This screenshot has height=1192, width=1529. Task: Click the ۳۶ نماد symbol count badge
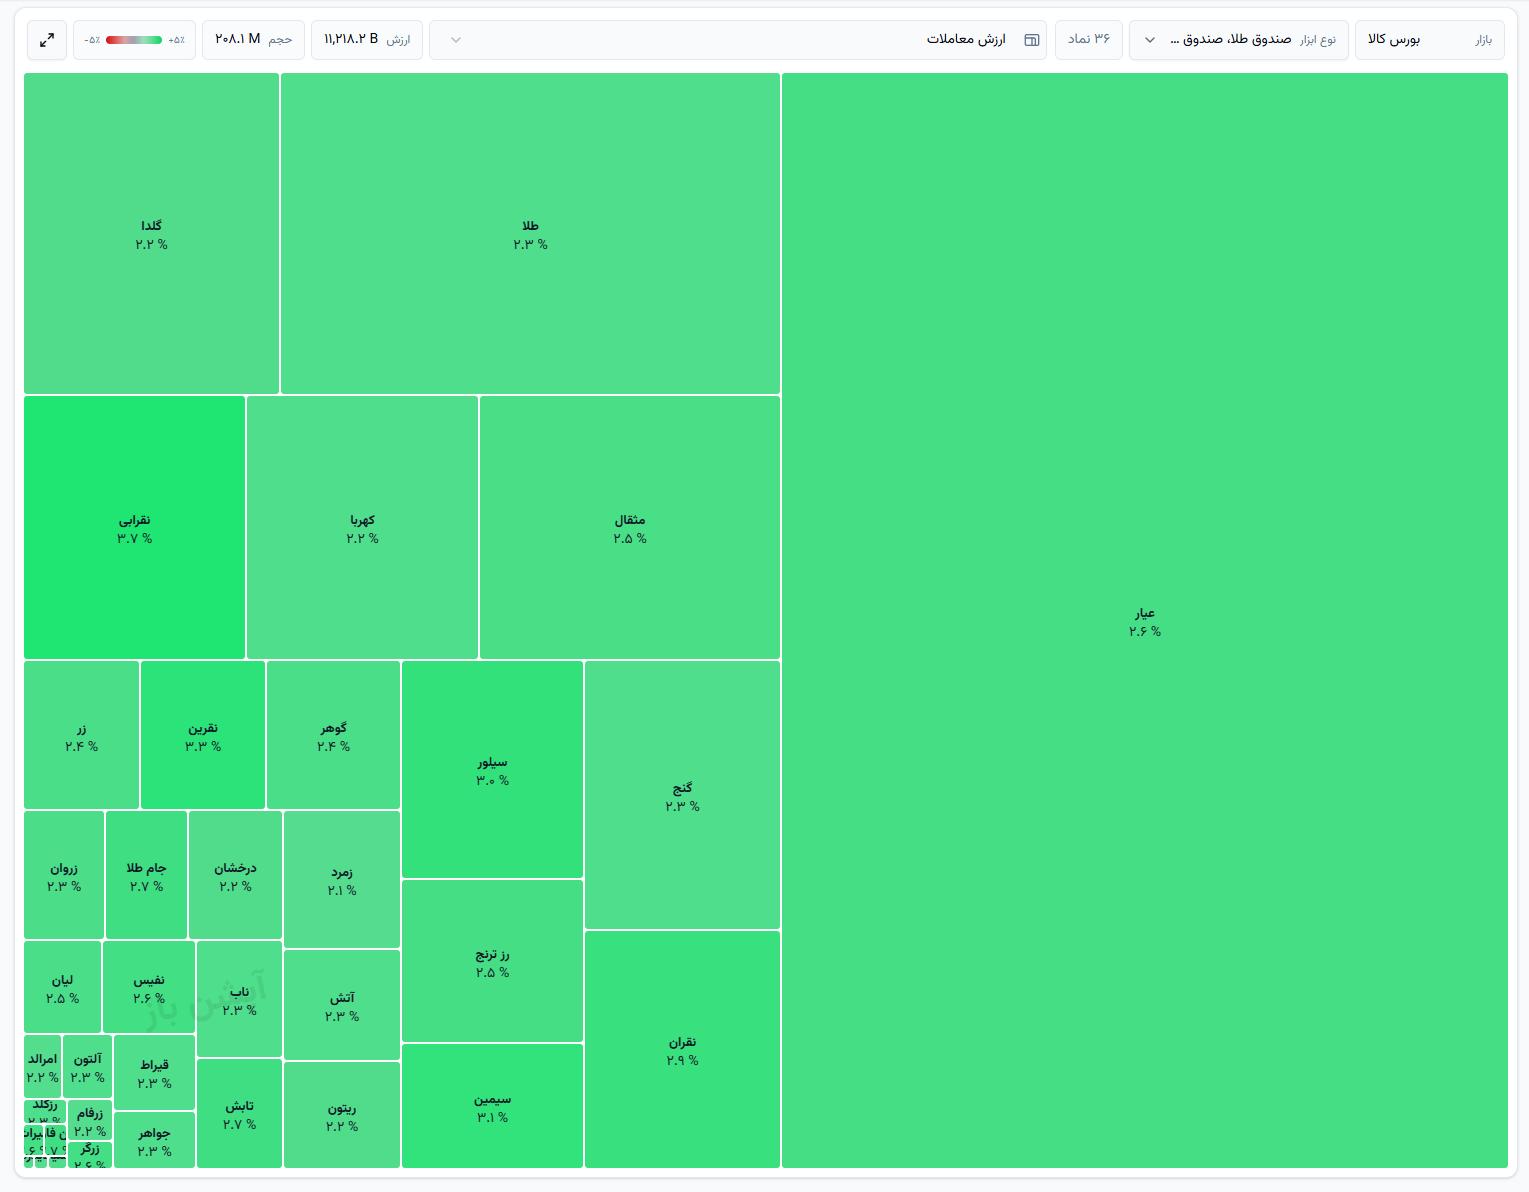(x=1089, y=40)
